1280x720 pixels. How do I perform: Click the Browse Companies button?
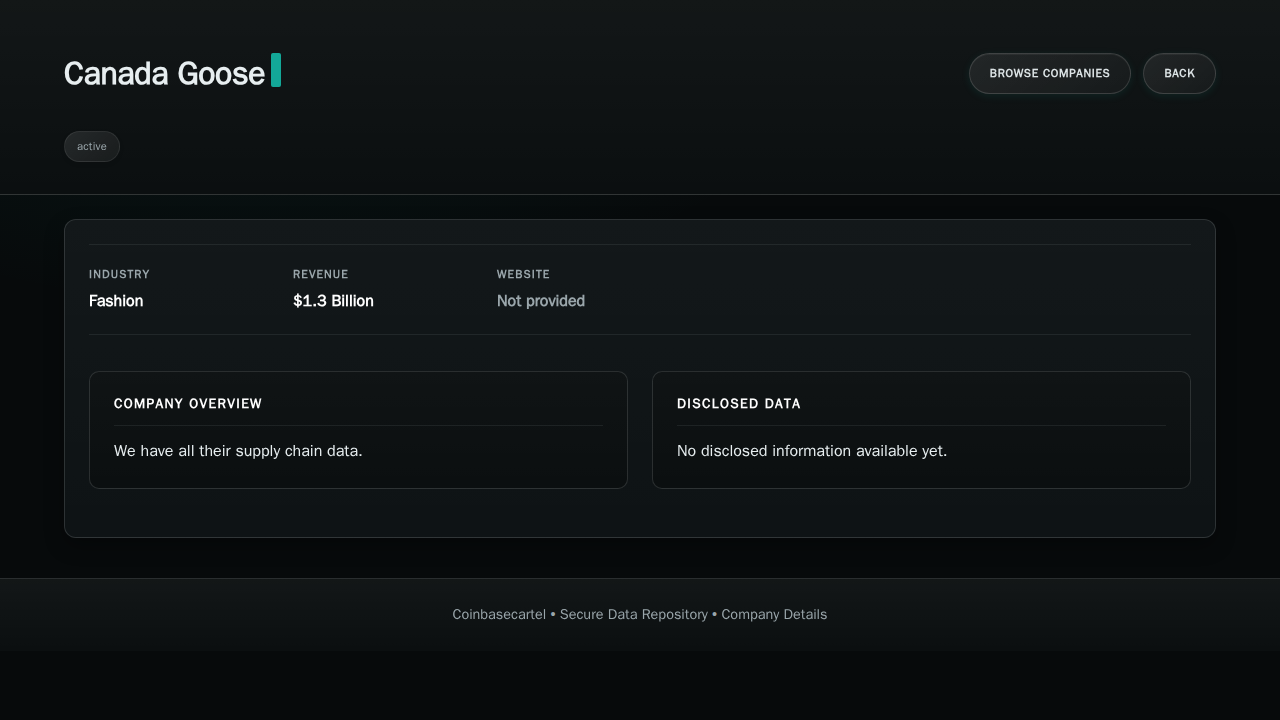pos(1049,73)
